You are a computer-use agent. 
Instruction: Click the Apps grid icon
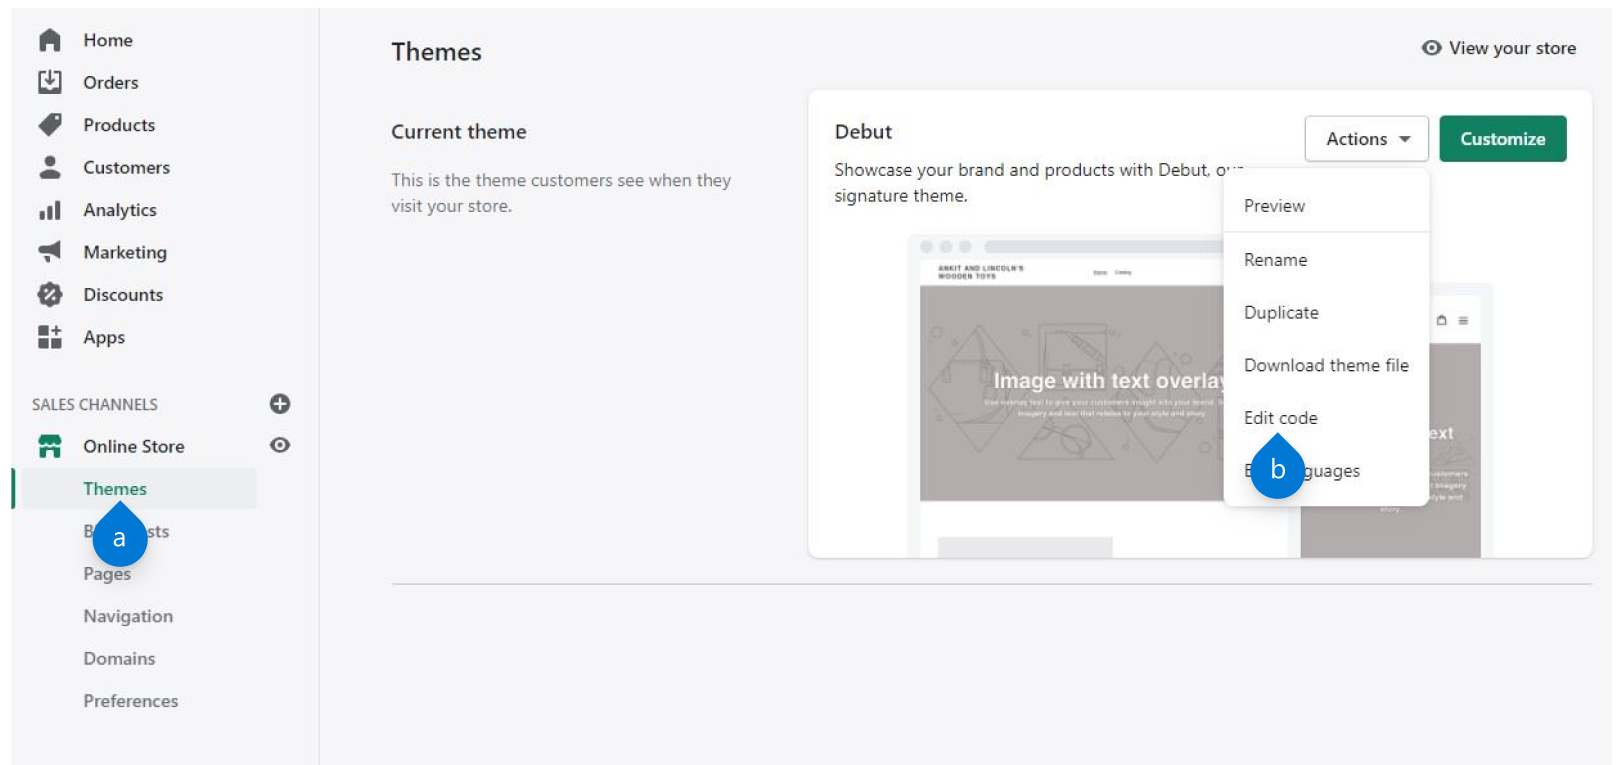pyautogui.click(x=50, y=337)
